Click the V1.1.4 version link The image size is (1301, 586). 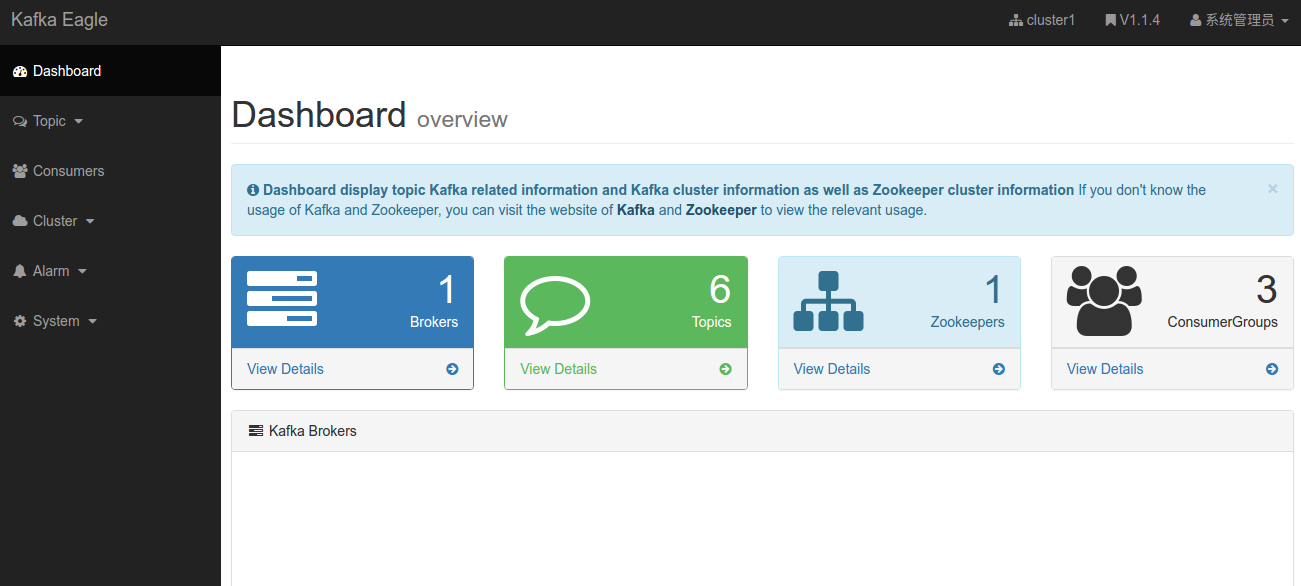(x=1132, y=20)
